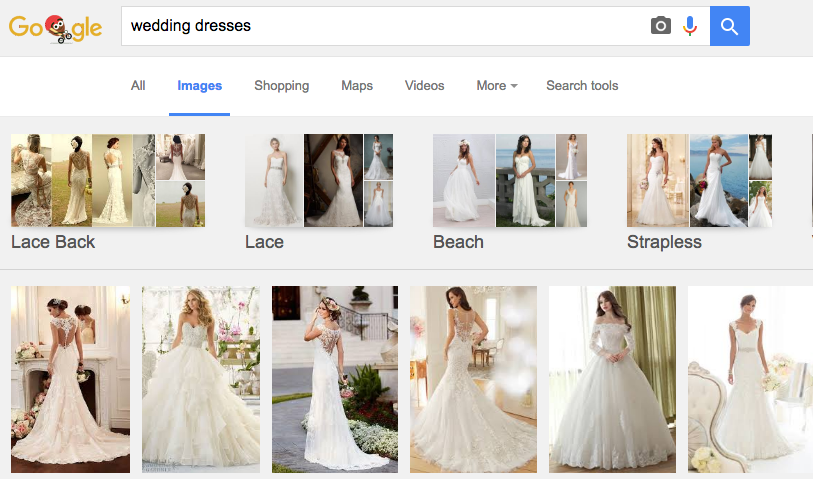Open the Lace category thumbnails

(x=319, y=180)
